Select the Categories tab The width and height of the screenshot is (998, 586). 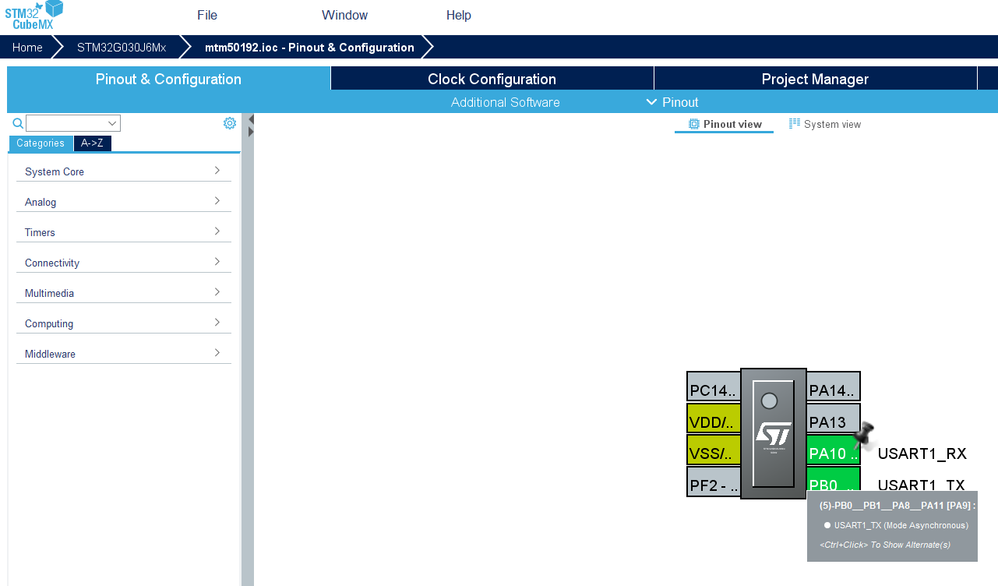click(x=40, y=143)
